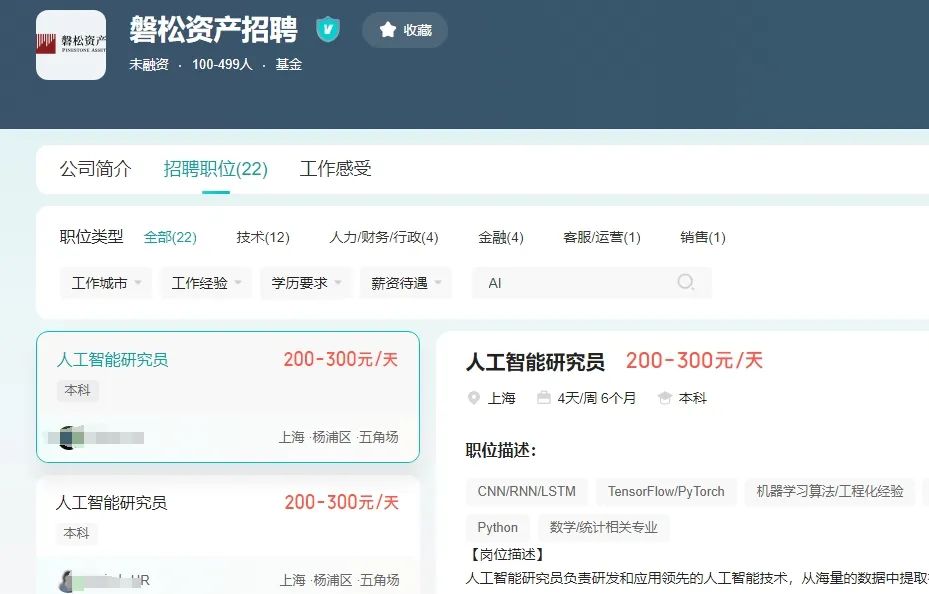Click the star 收藏 favorite button

(x=405, y=30)
